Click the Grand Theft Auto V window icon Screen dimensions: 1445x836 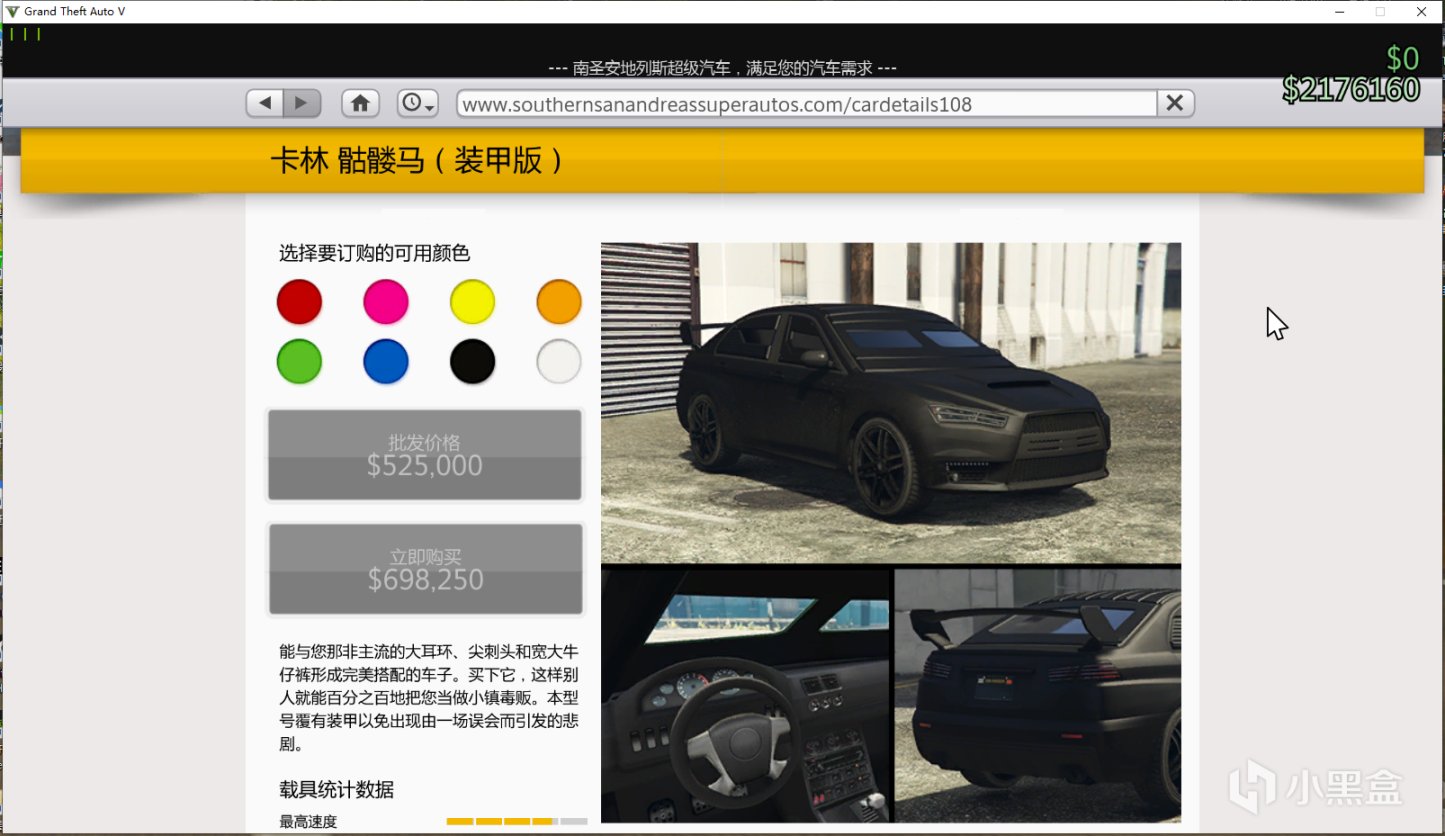(13, 12)
